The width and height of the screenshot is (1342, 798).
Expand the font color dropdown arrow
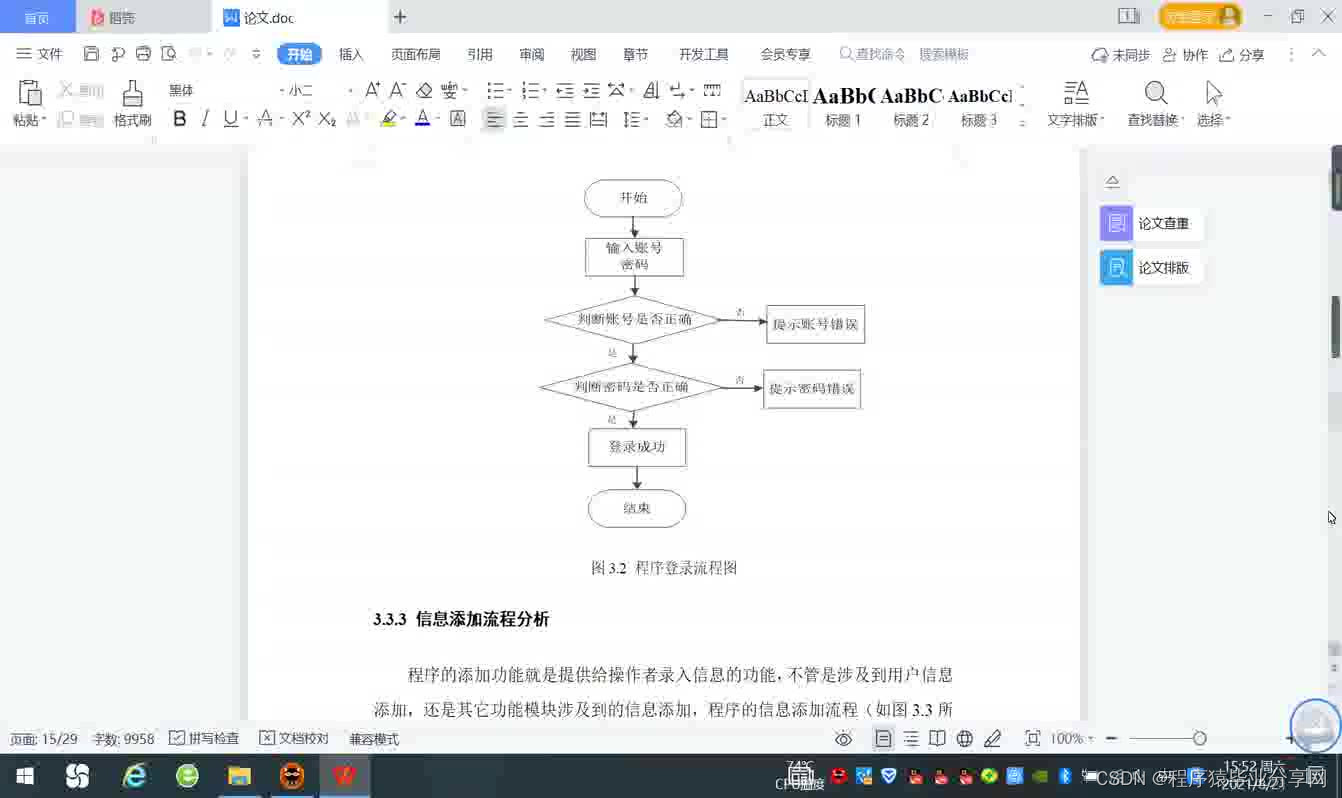point(438,119)
